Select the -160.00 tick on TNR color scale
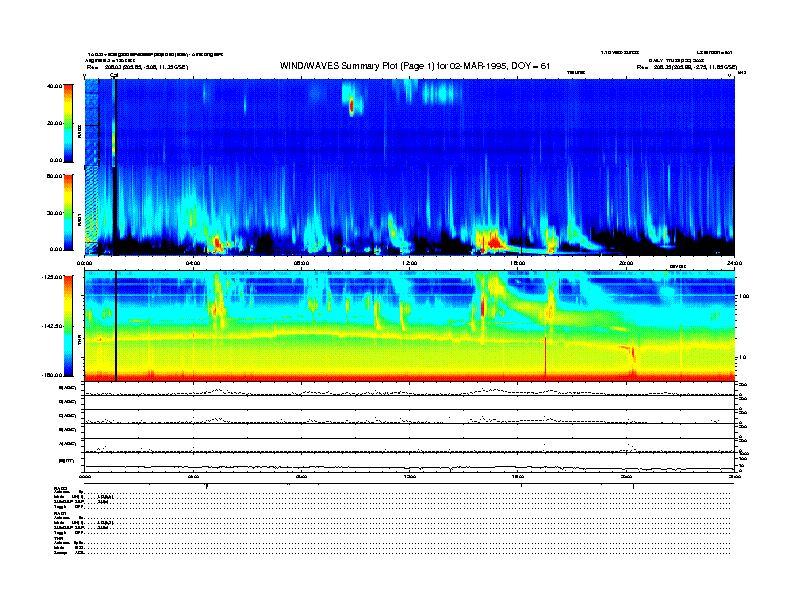The height and width of the screenshot is (612, 792). [x=53, y=375]
